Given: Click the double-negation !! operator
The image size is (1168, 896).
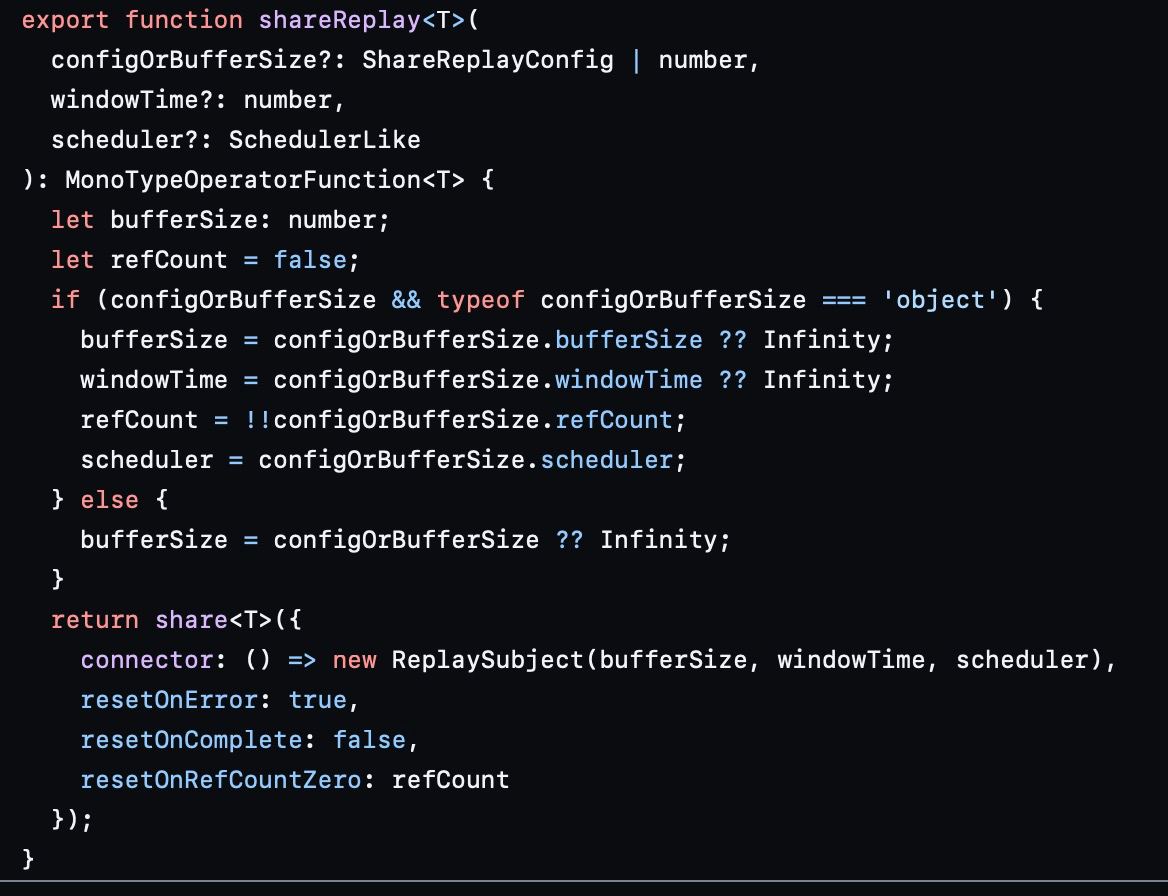Looking at the screenshot, I should (258, 420).
